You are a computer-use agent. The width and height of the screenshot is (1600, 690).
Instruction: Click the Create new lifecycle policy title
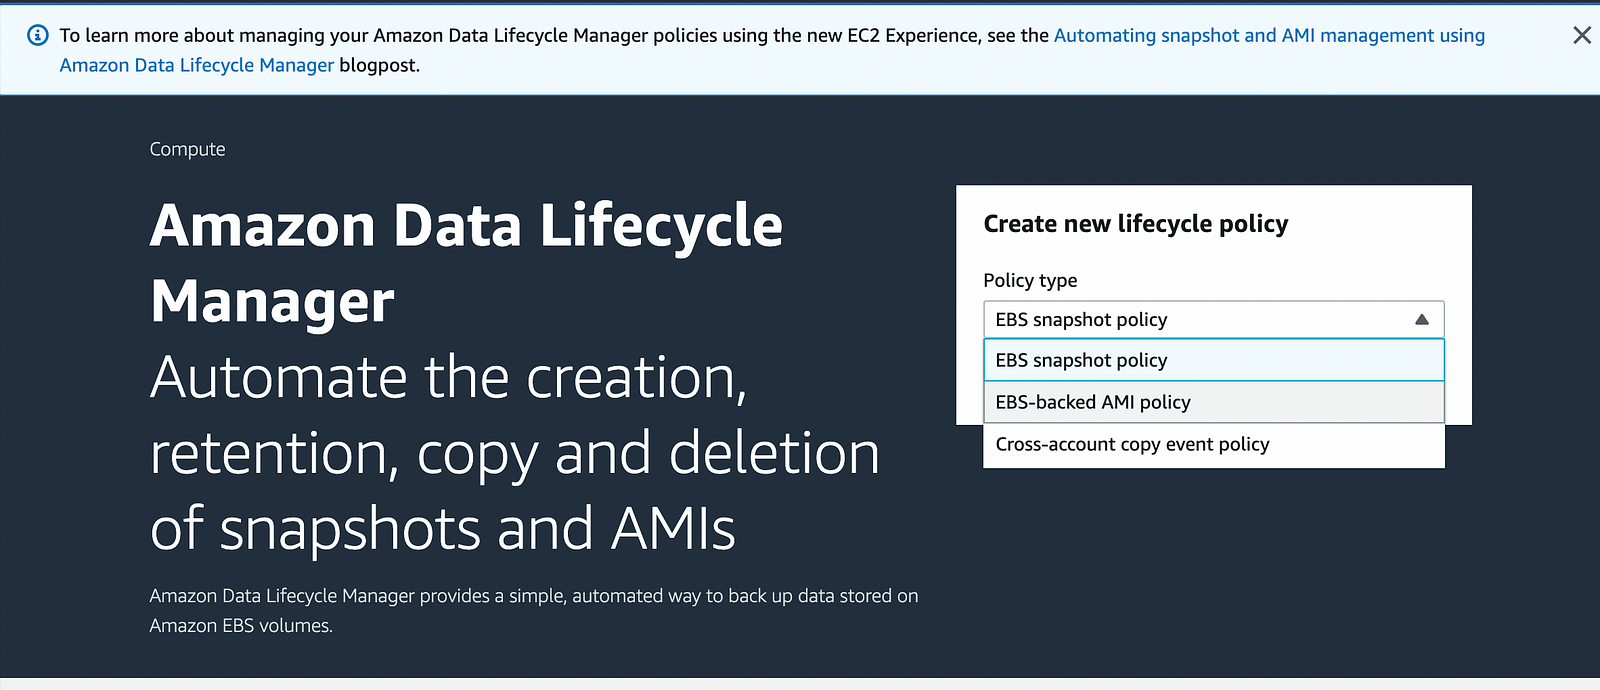coord(1136,224)
